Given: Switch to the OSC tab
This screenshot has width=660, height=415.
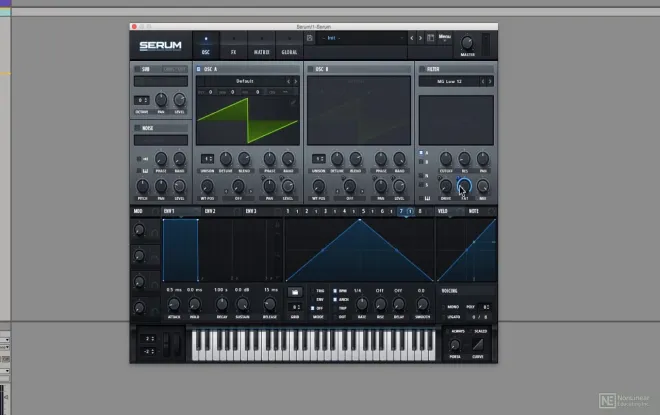Looking at the screenshot, I should coord(206,45).
